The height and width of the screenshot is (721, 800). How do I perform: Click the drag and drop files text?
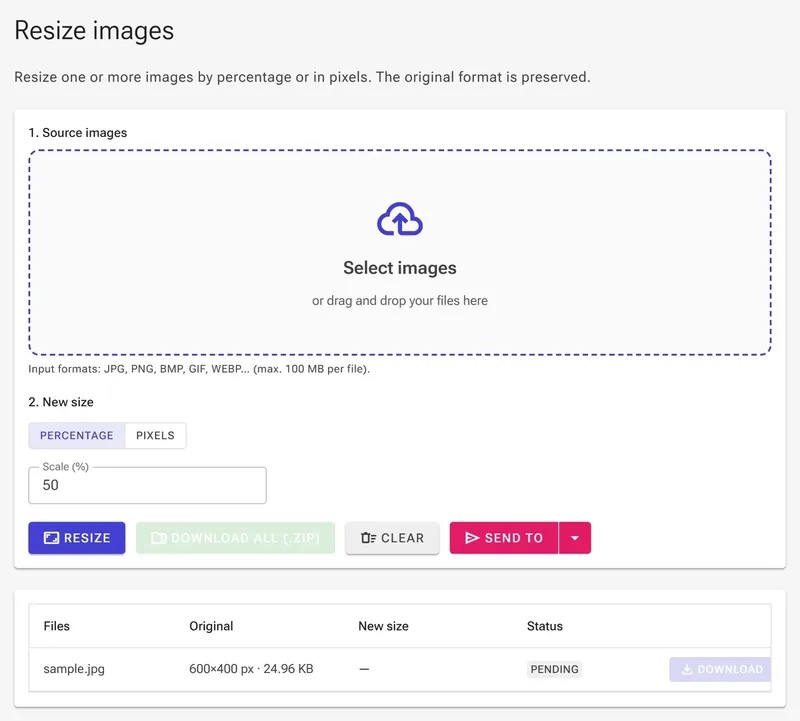399,301
